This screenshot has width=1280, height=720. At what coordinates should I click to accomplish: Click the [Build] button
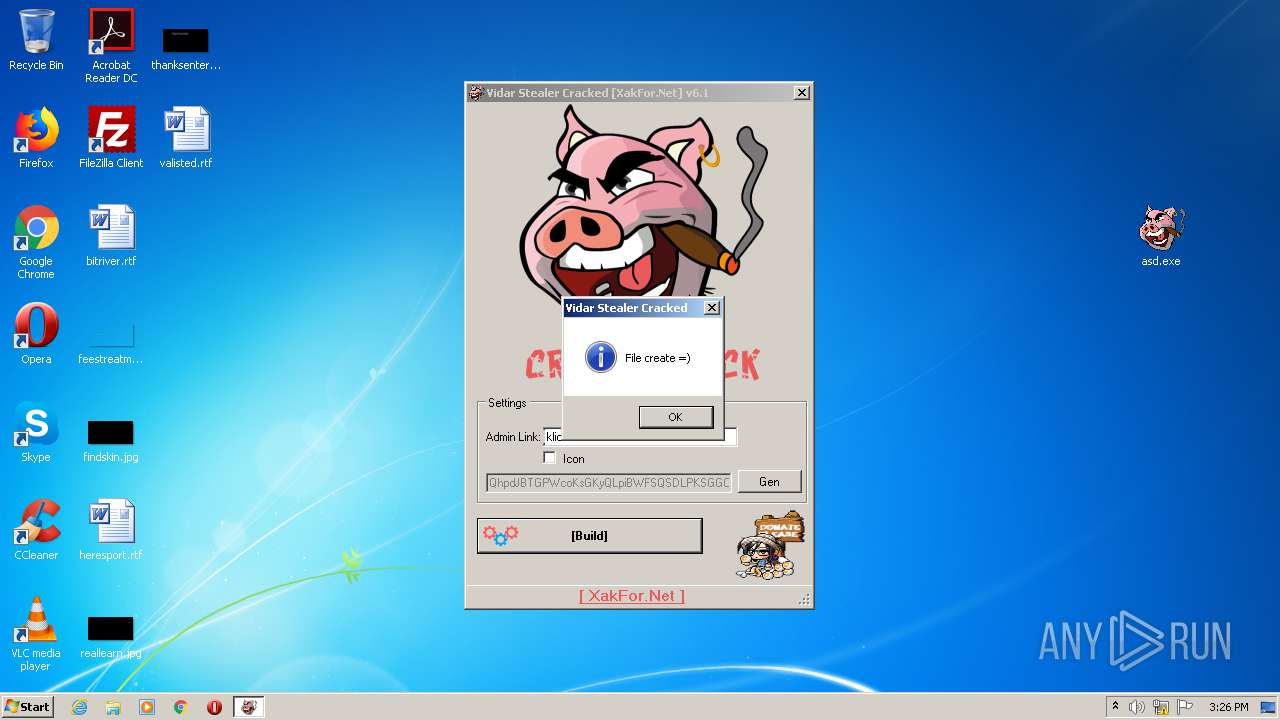tap(589, 535)
